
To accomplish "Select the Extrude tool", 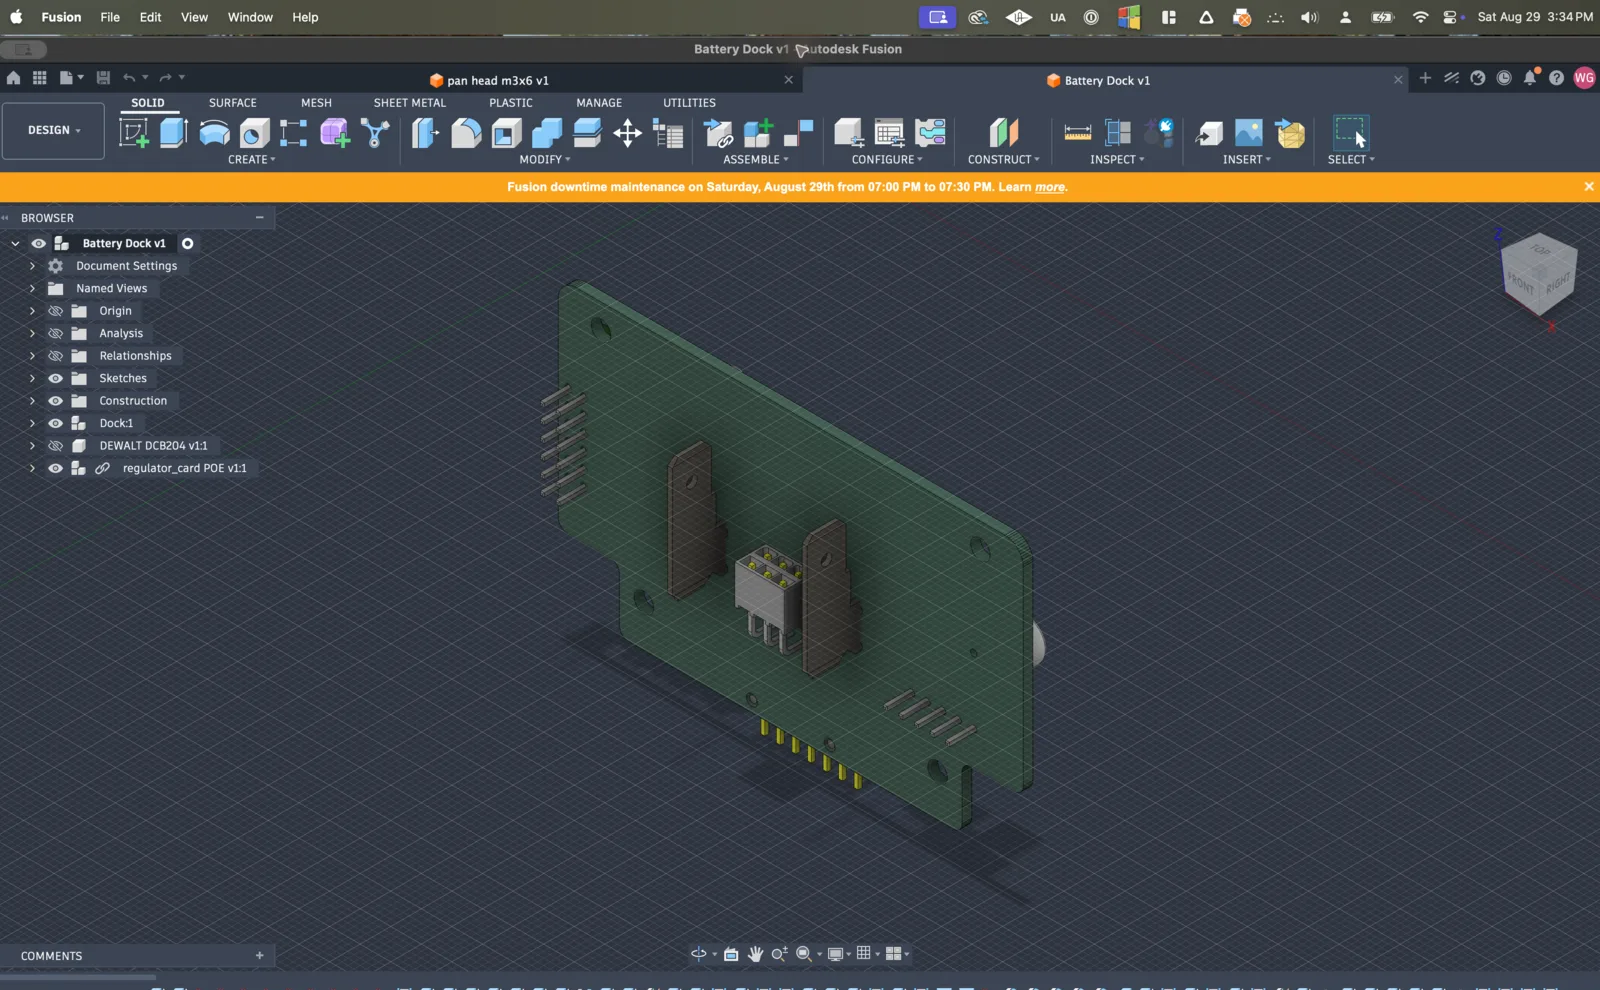I will pyautogui.click(x=174, y=133).
